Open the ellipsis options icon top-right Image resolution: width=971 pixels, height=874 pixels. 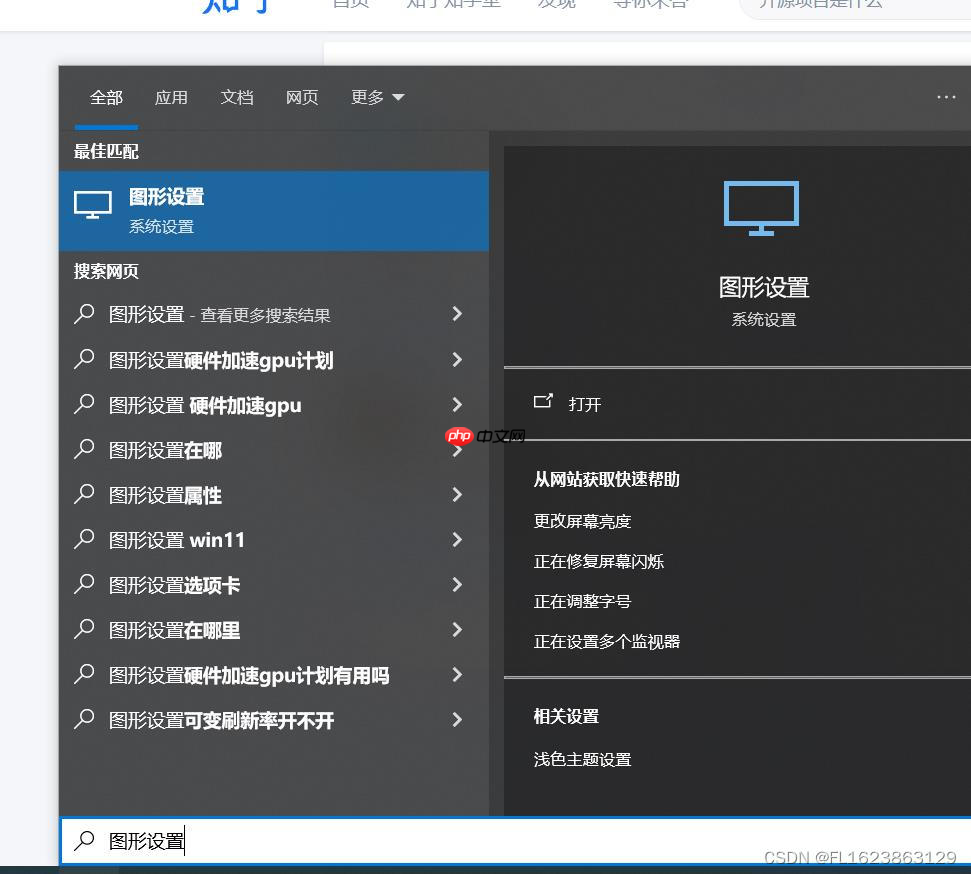tap(946, 97)
